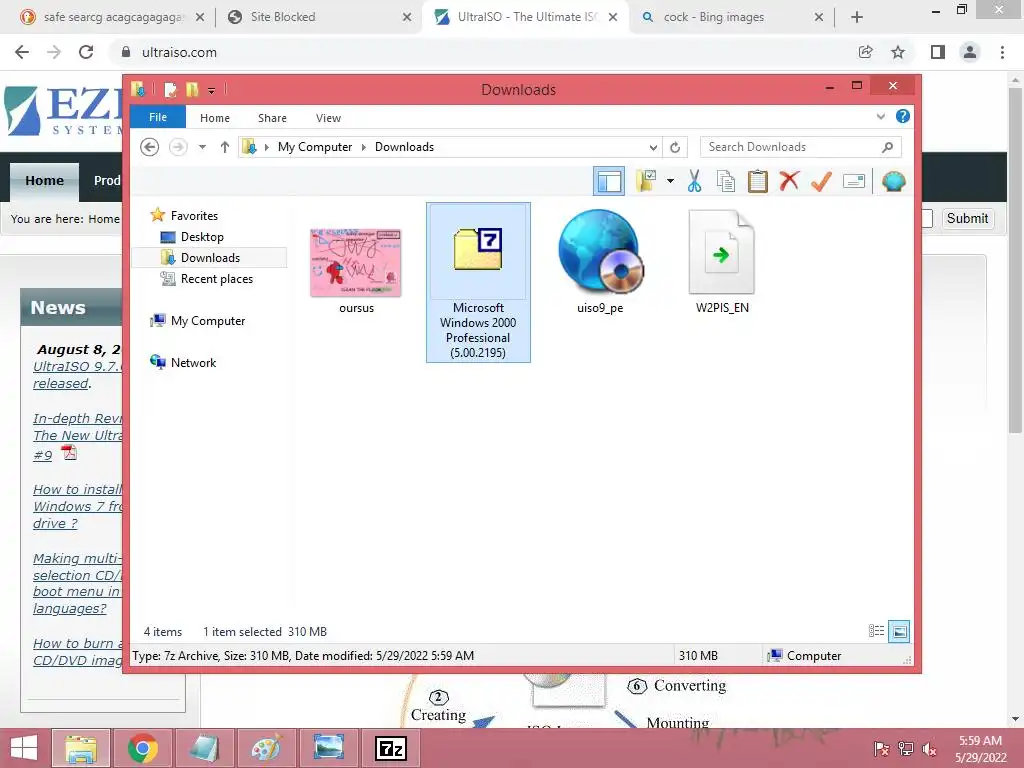Viewport: 1024px width, 768px height.
Task: Click the red X Delete icon
Action: click(789, 180)
